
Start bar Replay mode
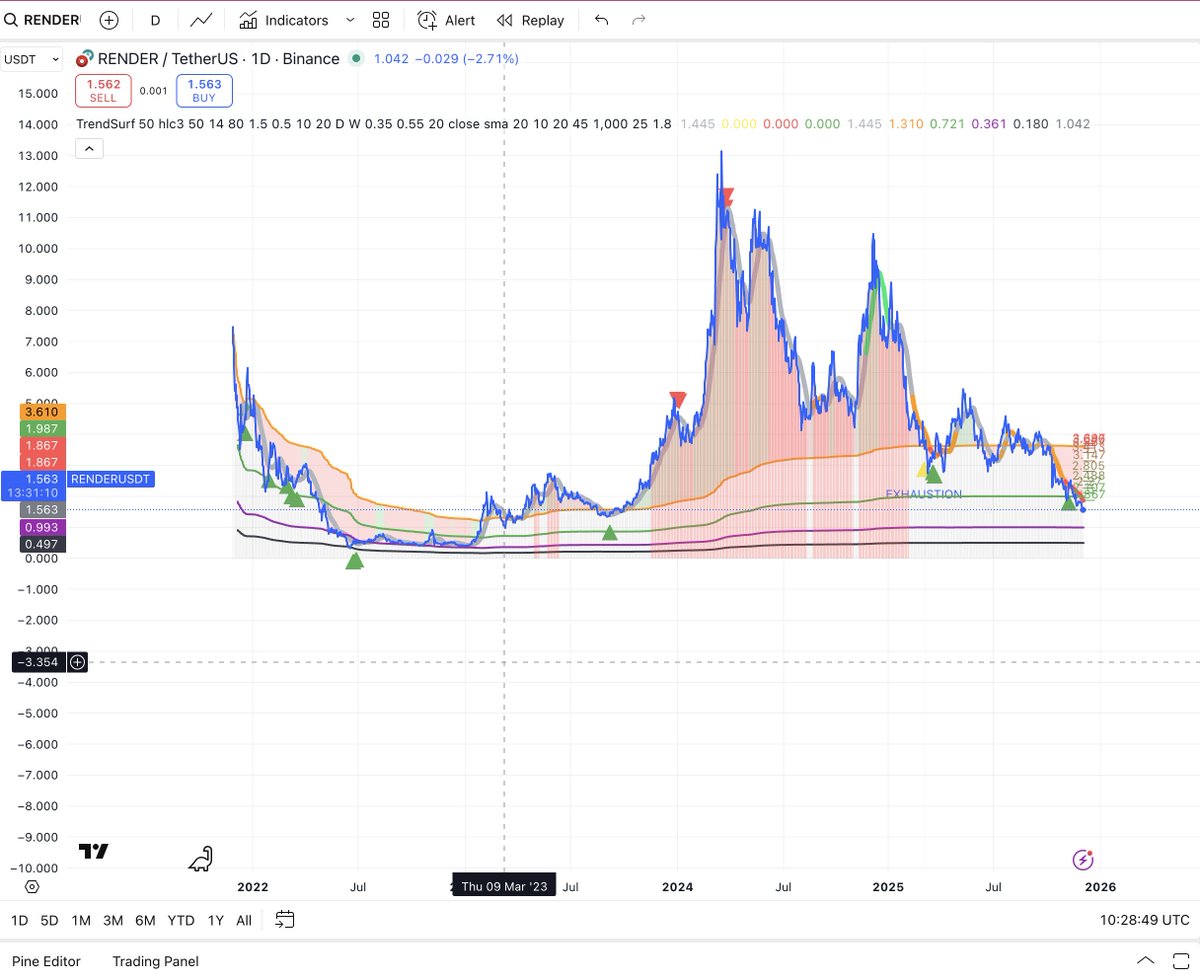[x=531, y=20]
